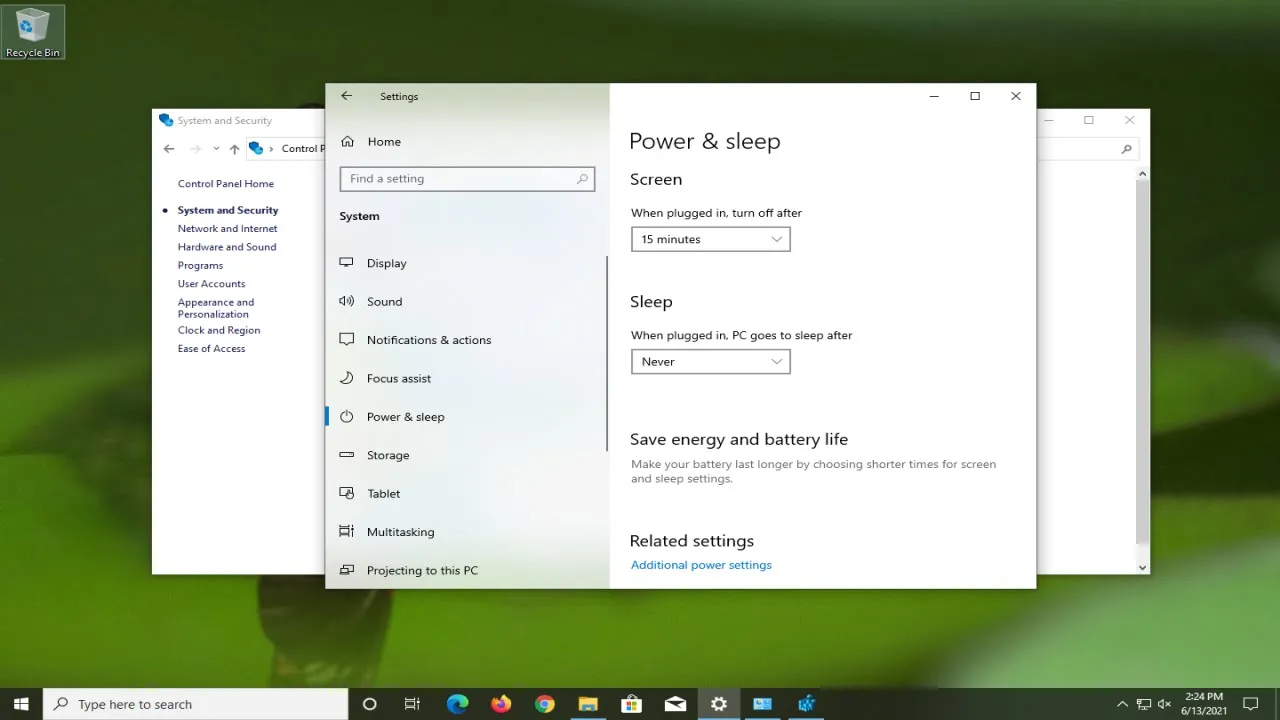This screenshot has width=1280, height=720.
Task: Click the volume icon in system tray
Action: coord(1165,704)
